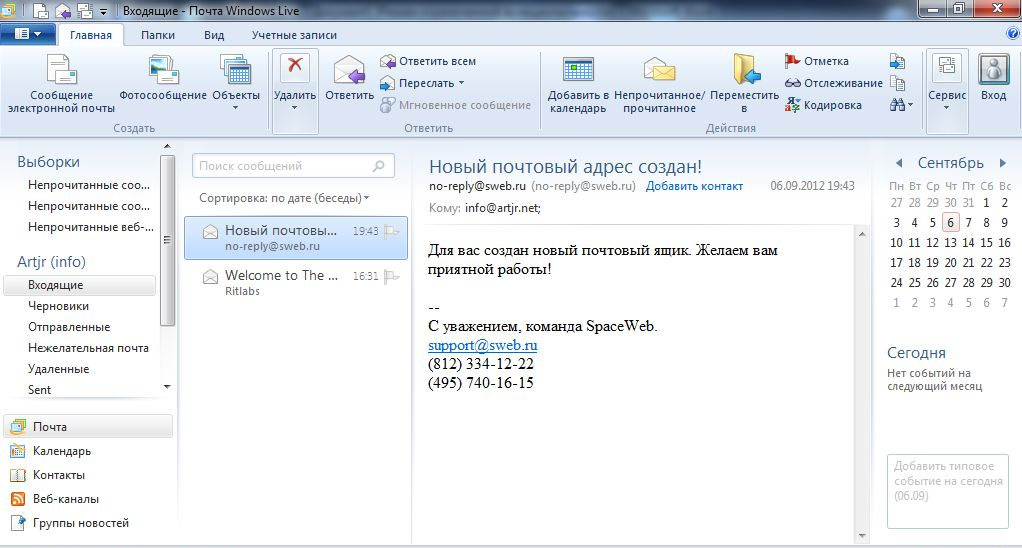Click the Выборки section header

tap(48, 162)
